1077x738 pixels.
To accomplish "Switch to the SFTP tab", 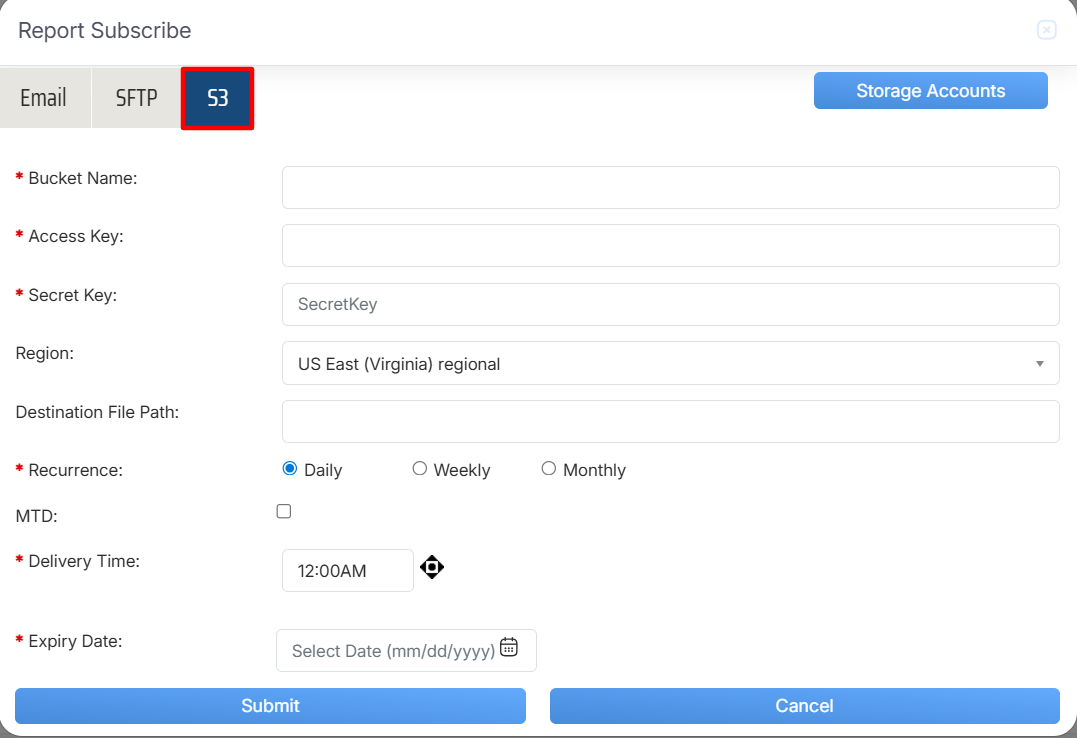I will tap(136, 98).
